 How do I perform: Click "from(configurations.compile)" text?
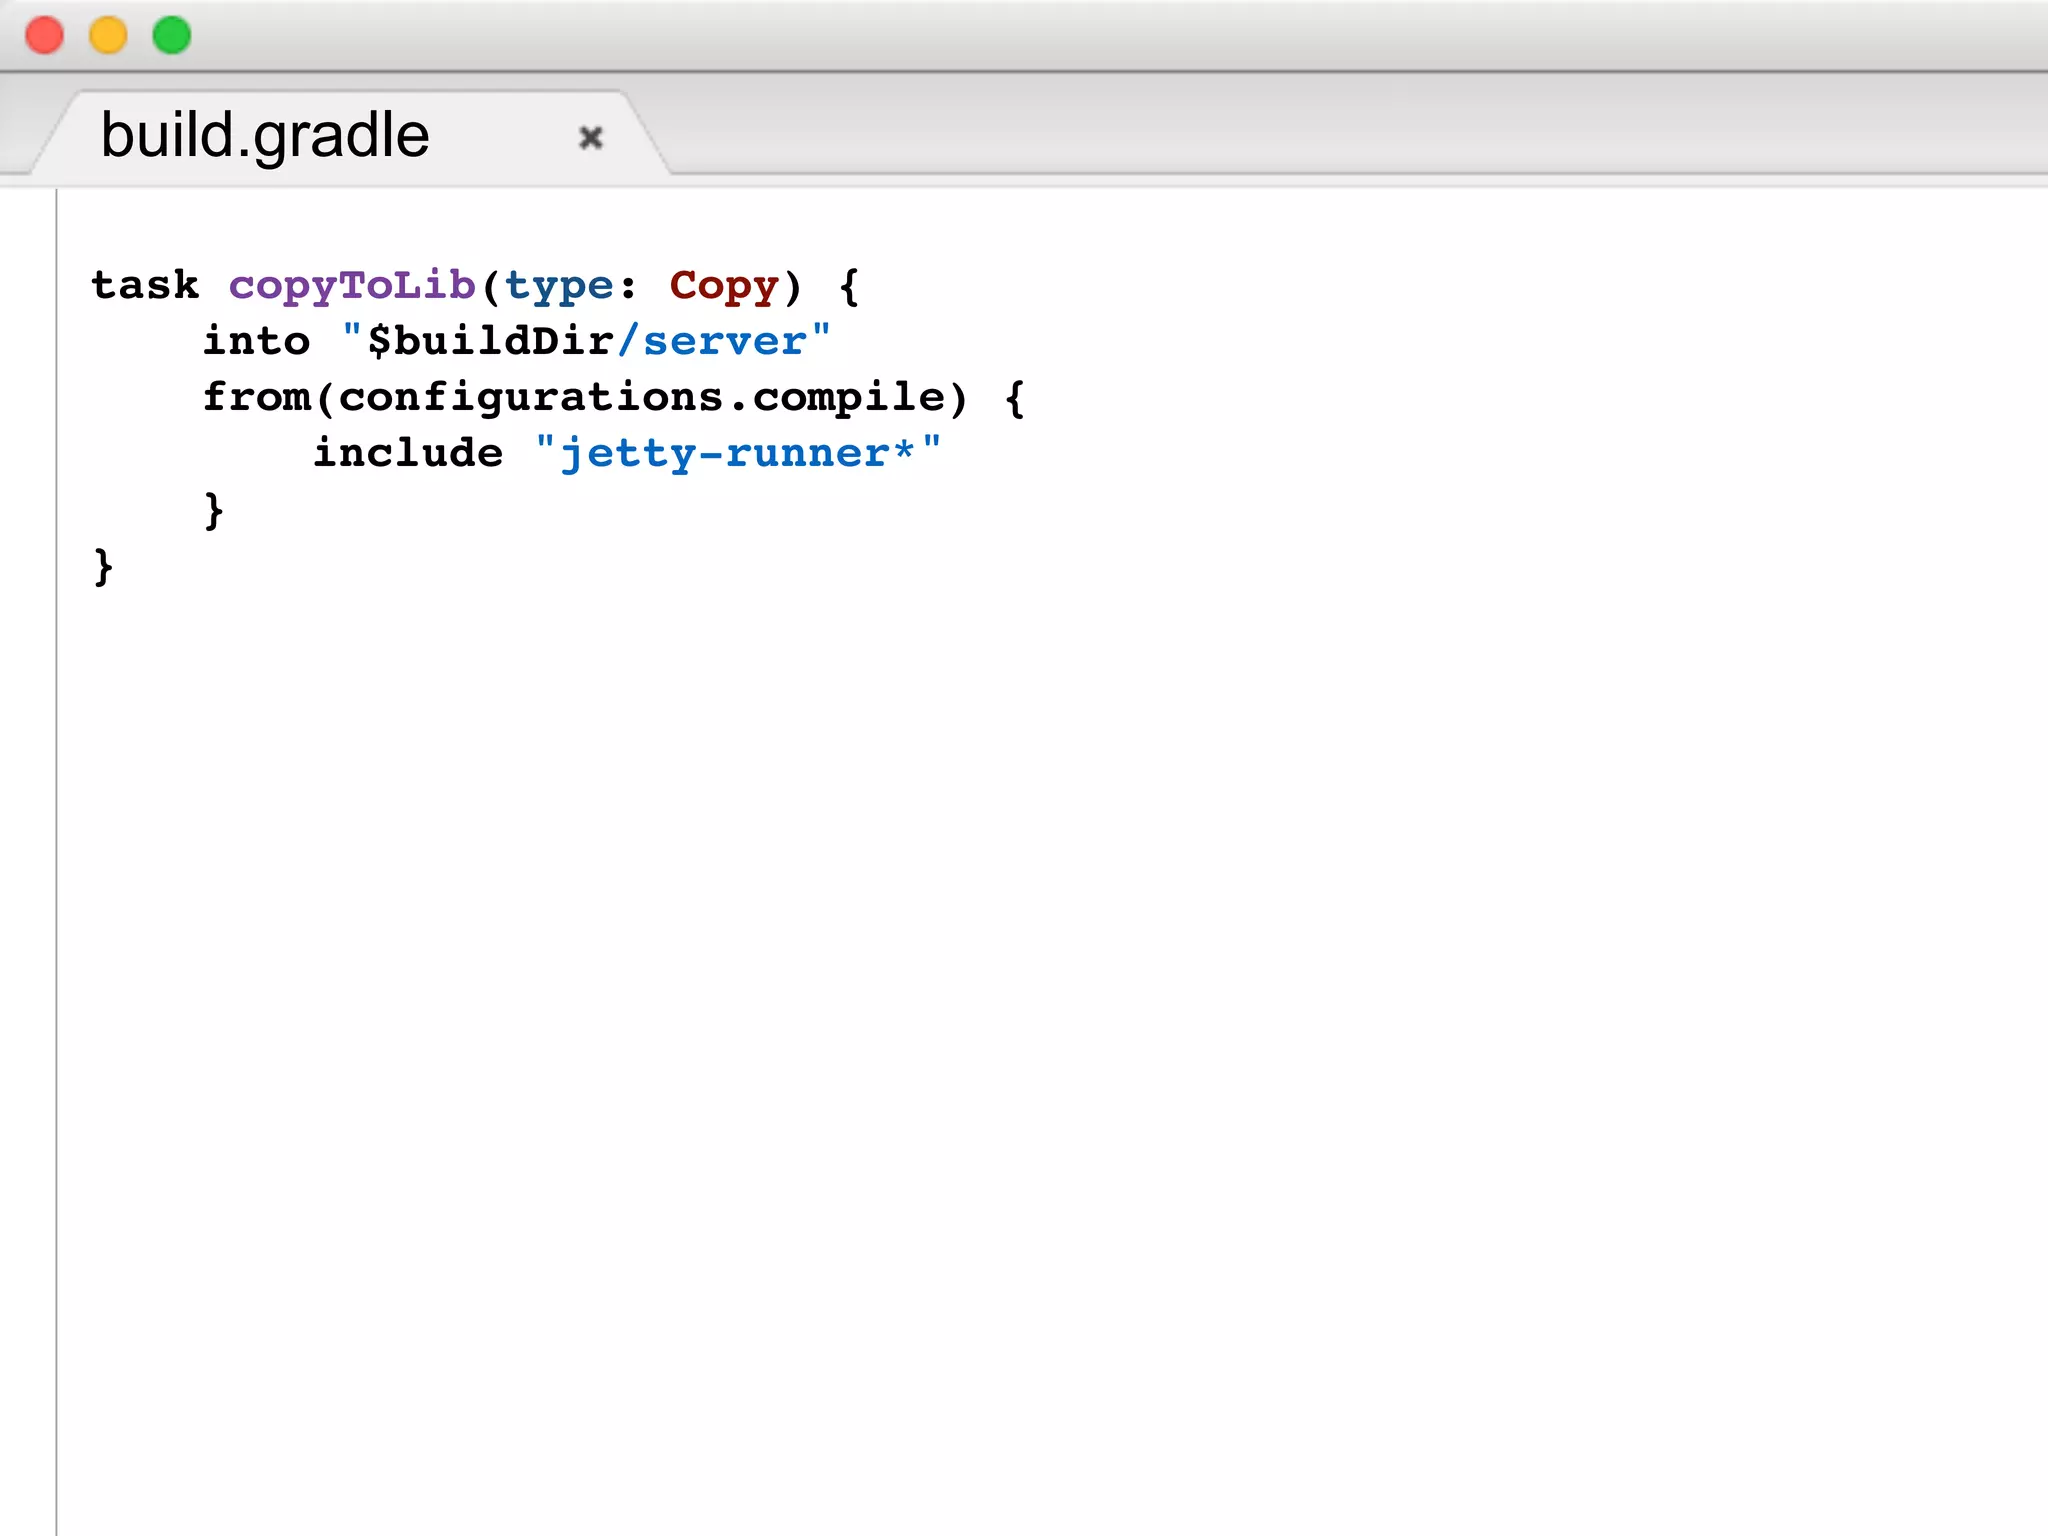(586, 398)
